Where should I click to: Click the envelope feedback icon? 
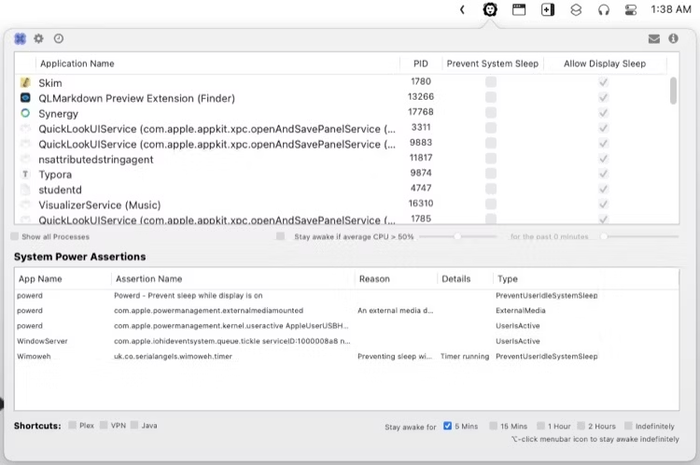point(654,39)
